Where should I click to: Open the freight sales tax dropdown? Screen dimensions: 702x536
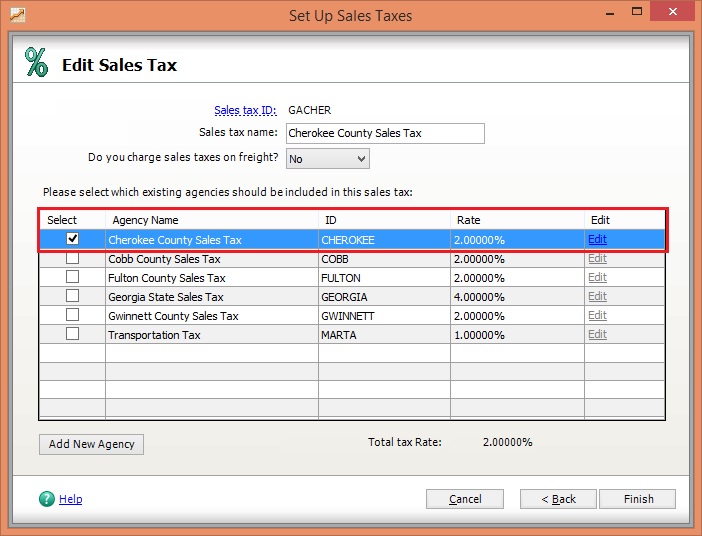pos(328,159)
